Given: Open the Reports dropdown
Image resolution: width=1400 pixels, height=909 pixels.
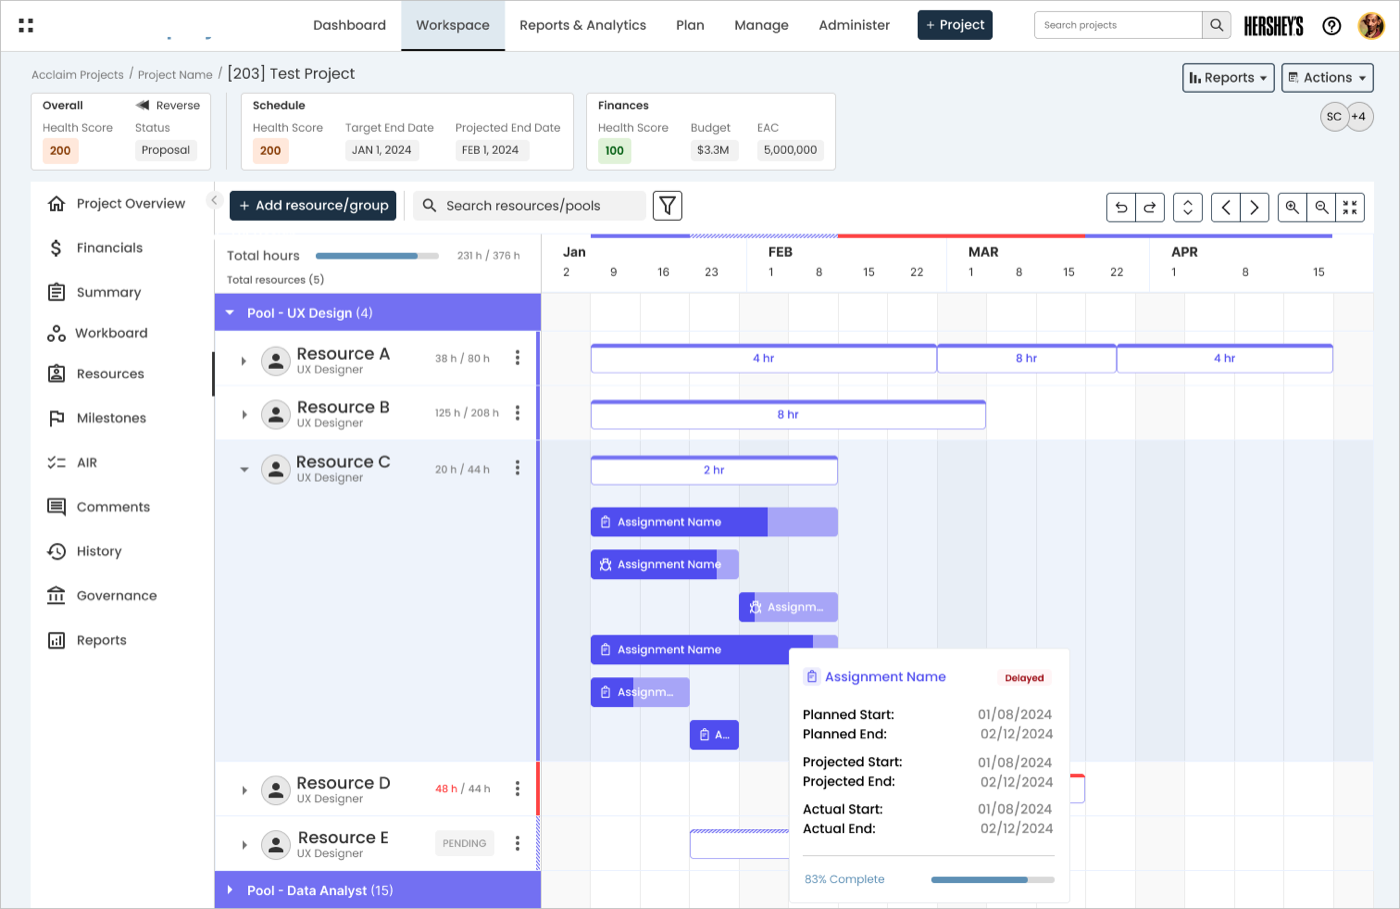Looking at the screenshot, I should click(x=1228, y=78).
